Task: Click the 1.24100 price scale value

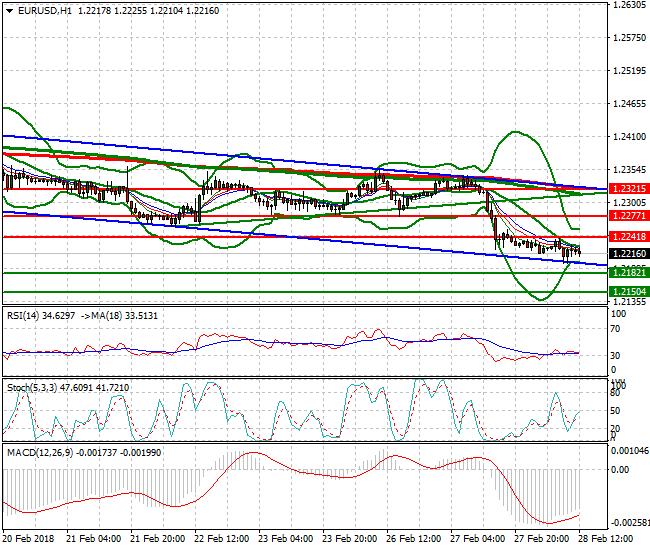Action: coord(629,136)
